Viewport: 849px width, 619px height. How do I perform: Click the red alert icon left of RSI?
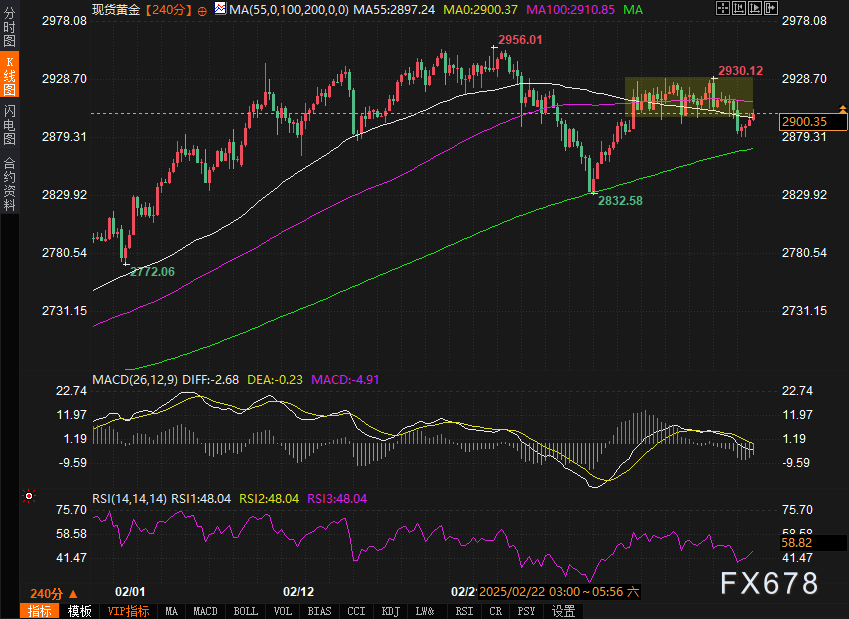(28, 496)
